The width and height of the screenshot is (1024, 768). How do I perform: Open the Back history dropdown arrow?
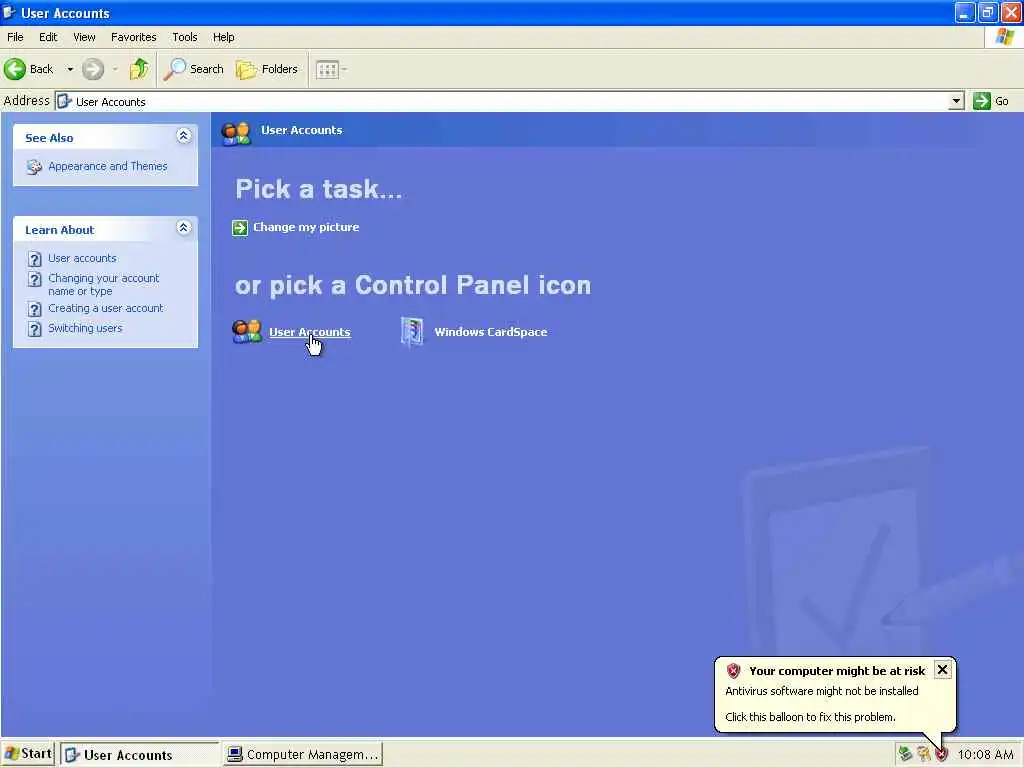click(x=70, y=69)
